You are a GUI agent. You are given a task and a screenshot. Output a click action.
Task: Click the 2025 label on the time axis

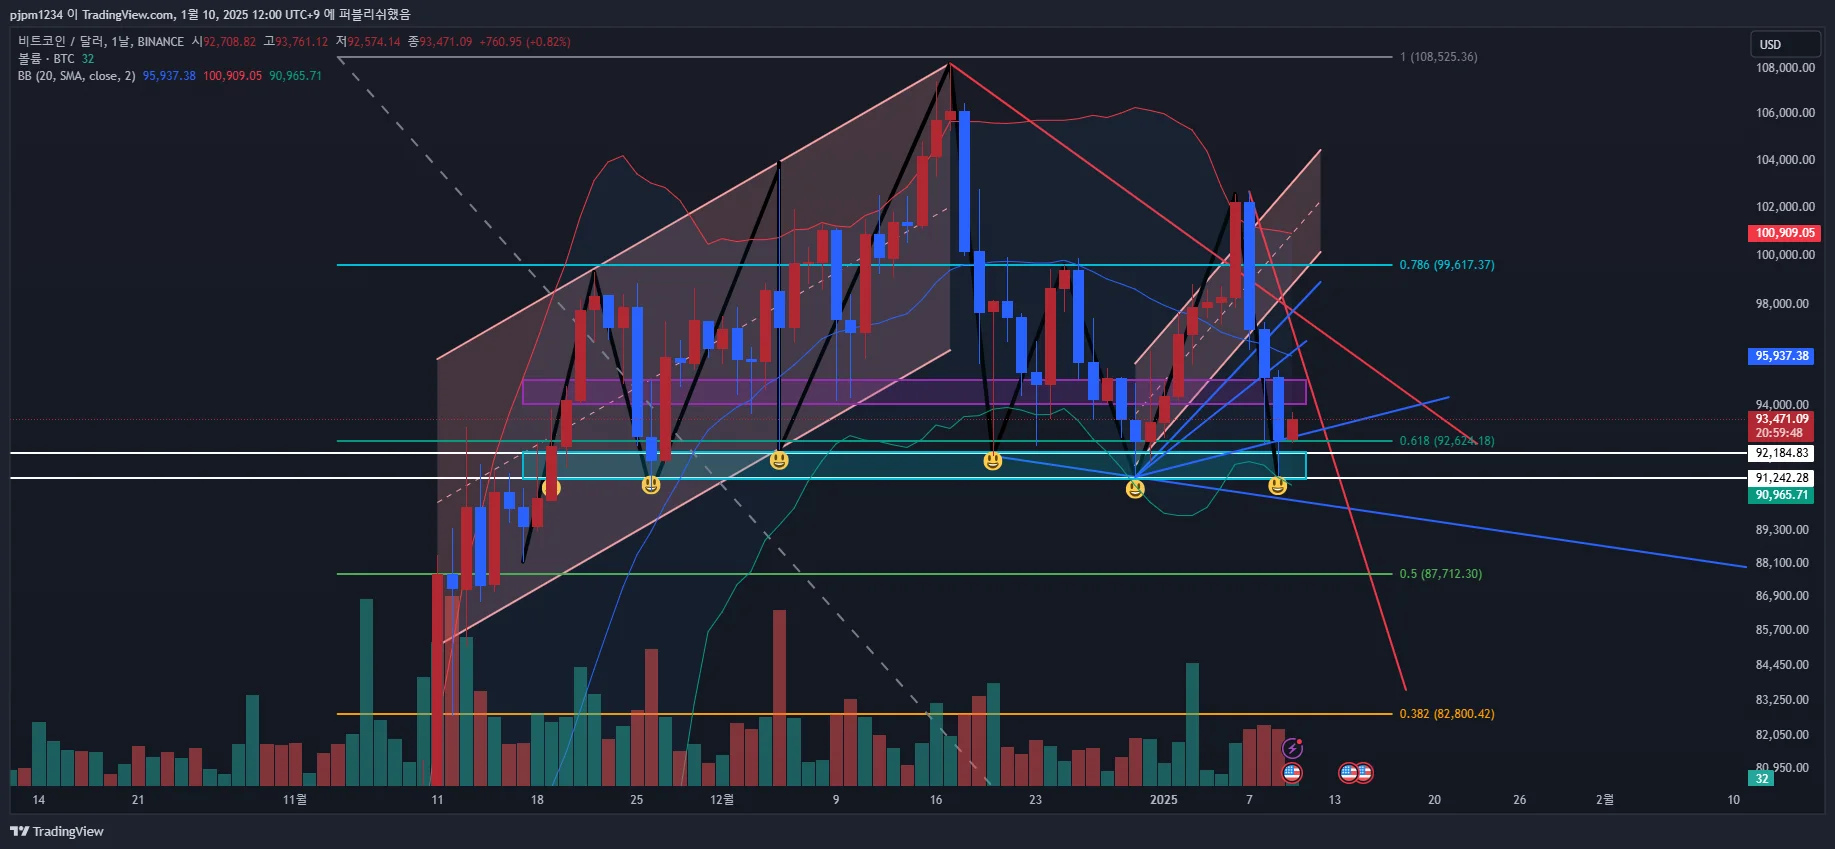pos(1163,800)
